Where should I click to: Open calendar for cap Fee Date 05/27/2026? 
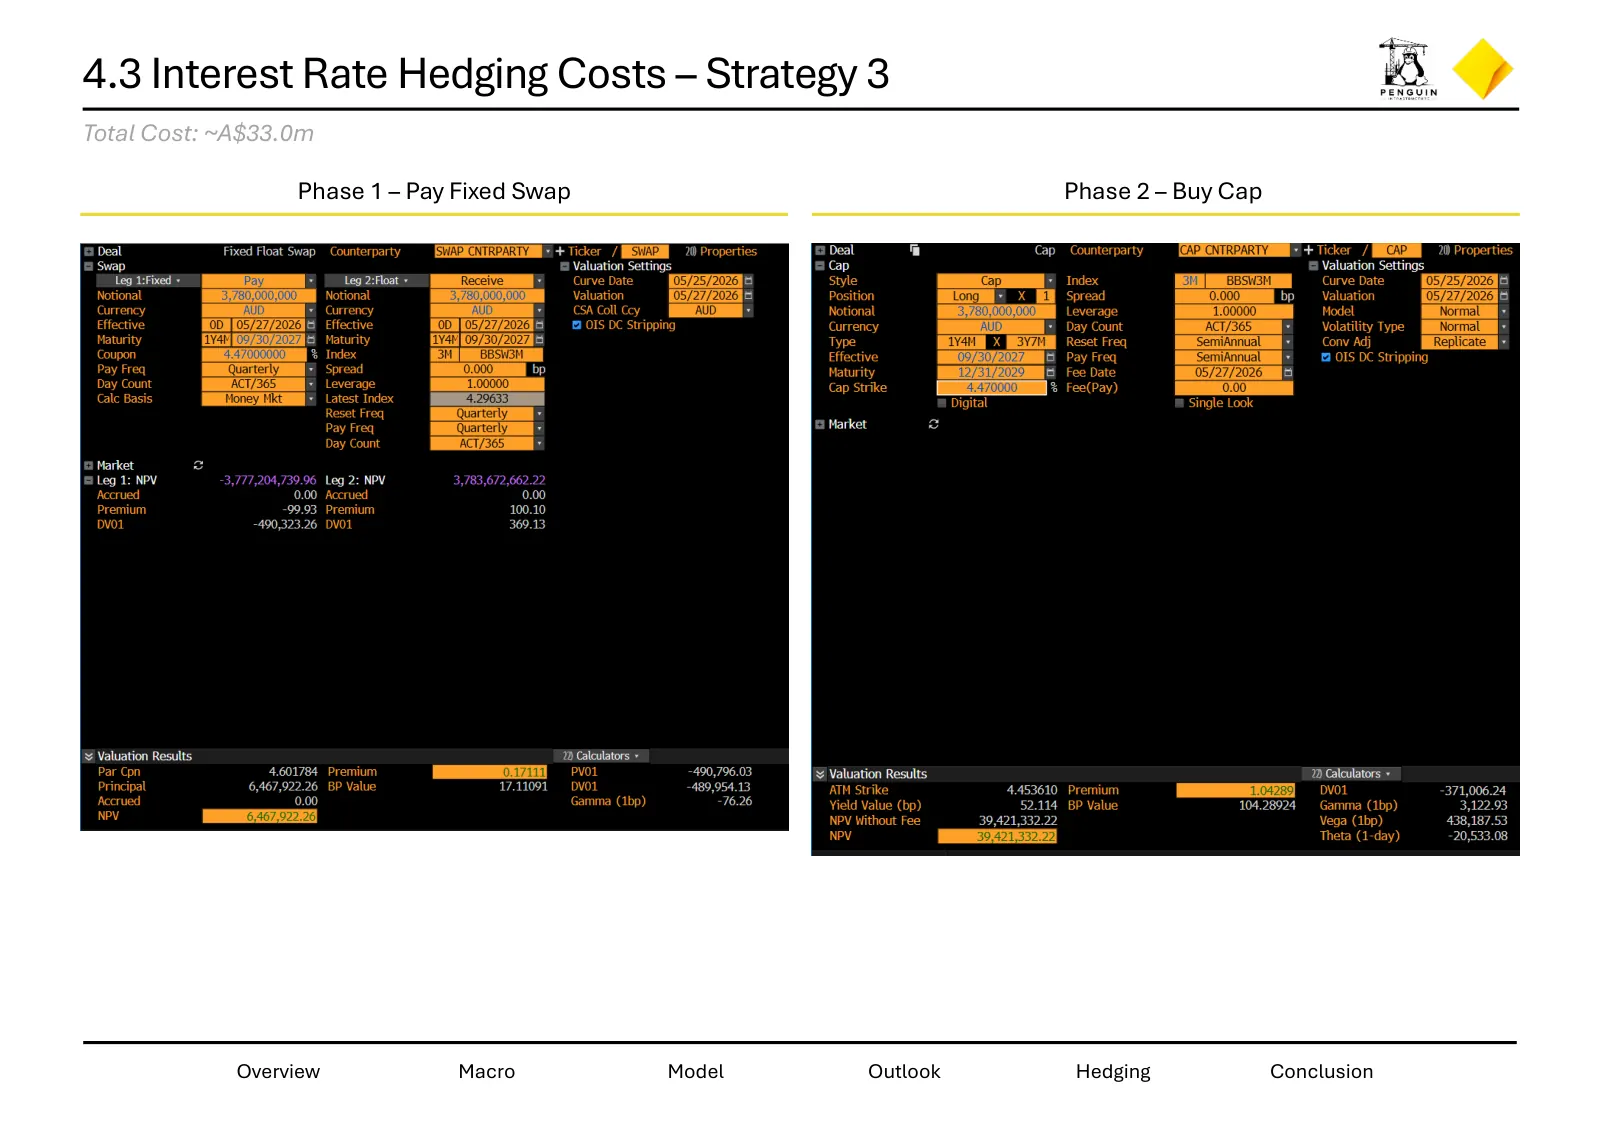(1288, 372)
